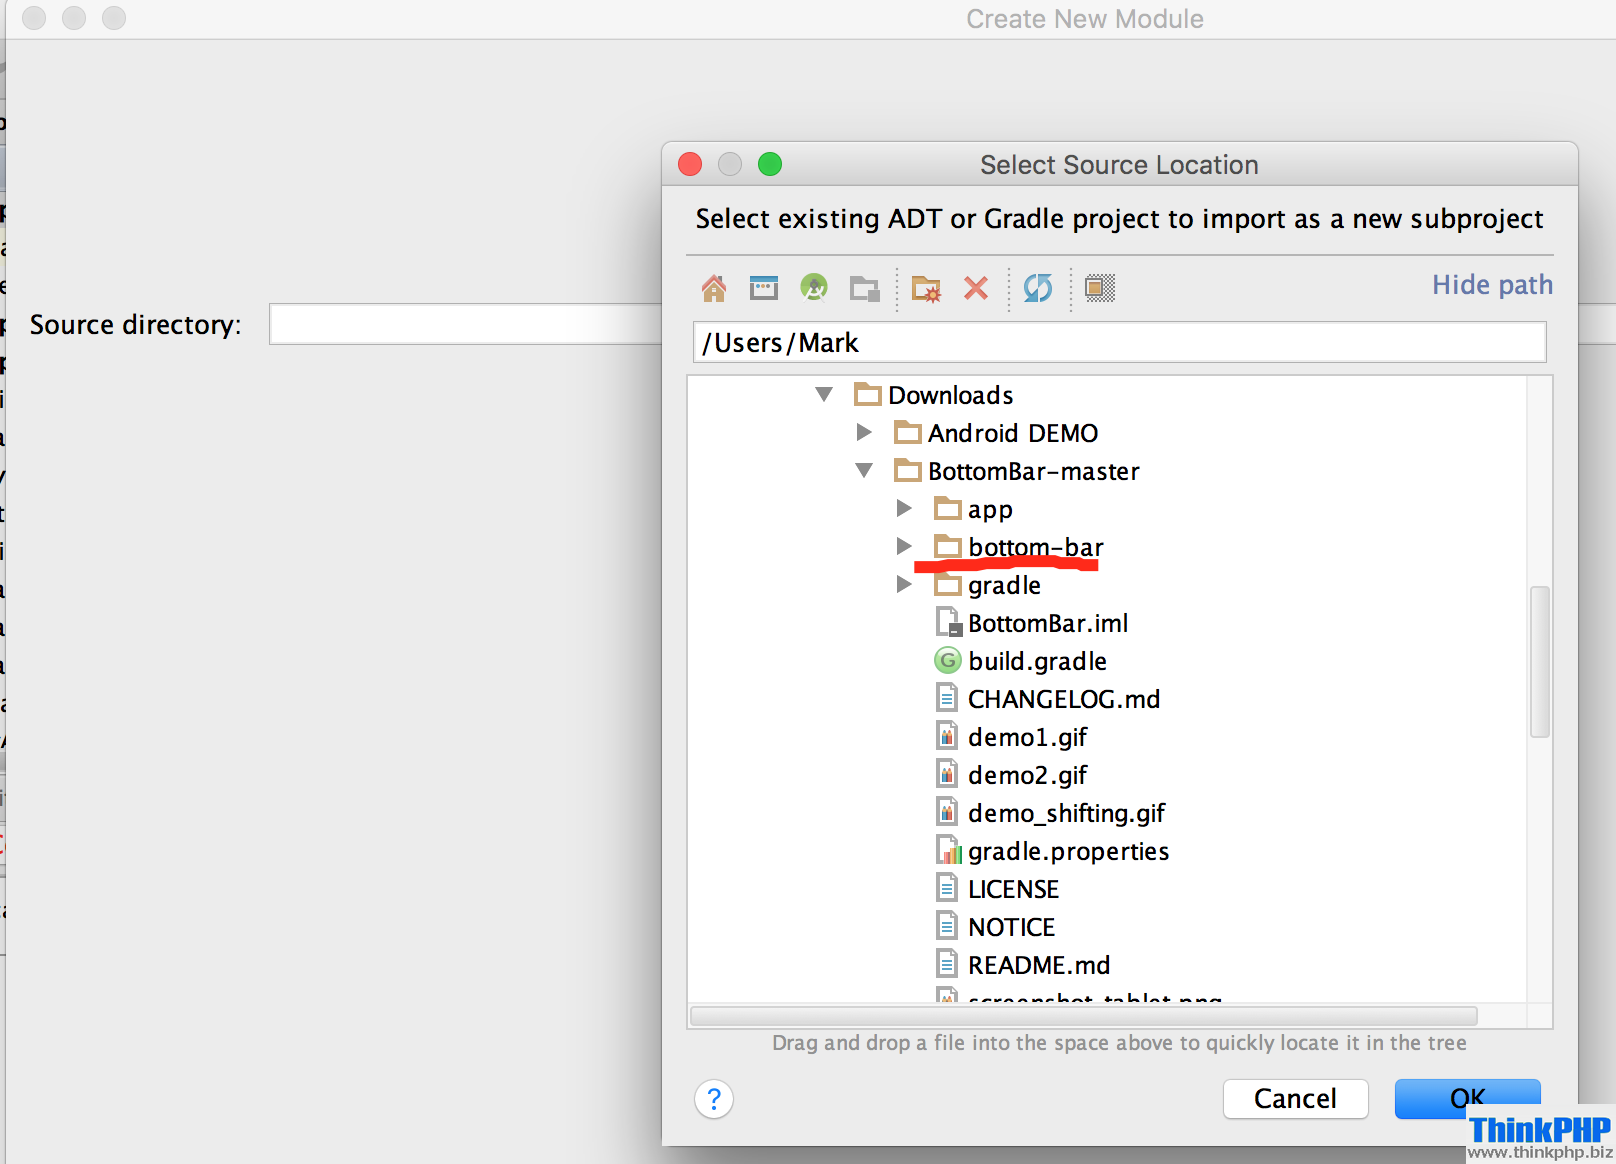Click the green zoom button of dialog

click(x=770, y=164)
